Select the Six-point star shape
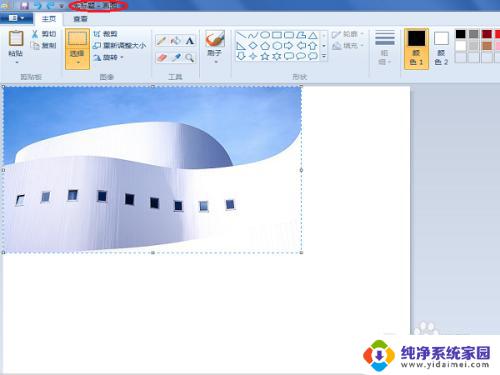Screen dimensions: 500x375 pyautogui.click(x=277, y=56)
